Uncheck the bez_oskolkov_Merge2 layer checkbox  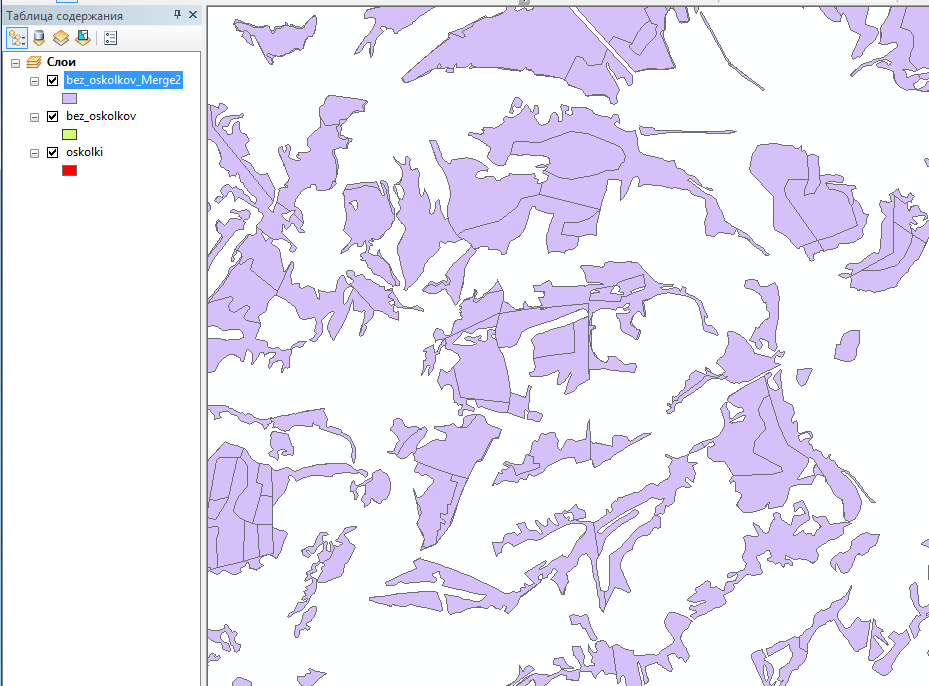pos(53,81)
